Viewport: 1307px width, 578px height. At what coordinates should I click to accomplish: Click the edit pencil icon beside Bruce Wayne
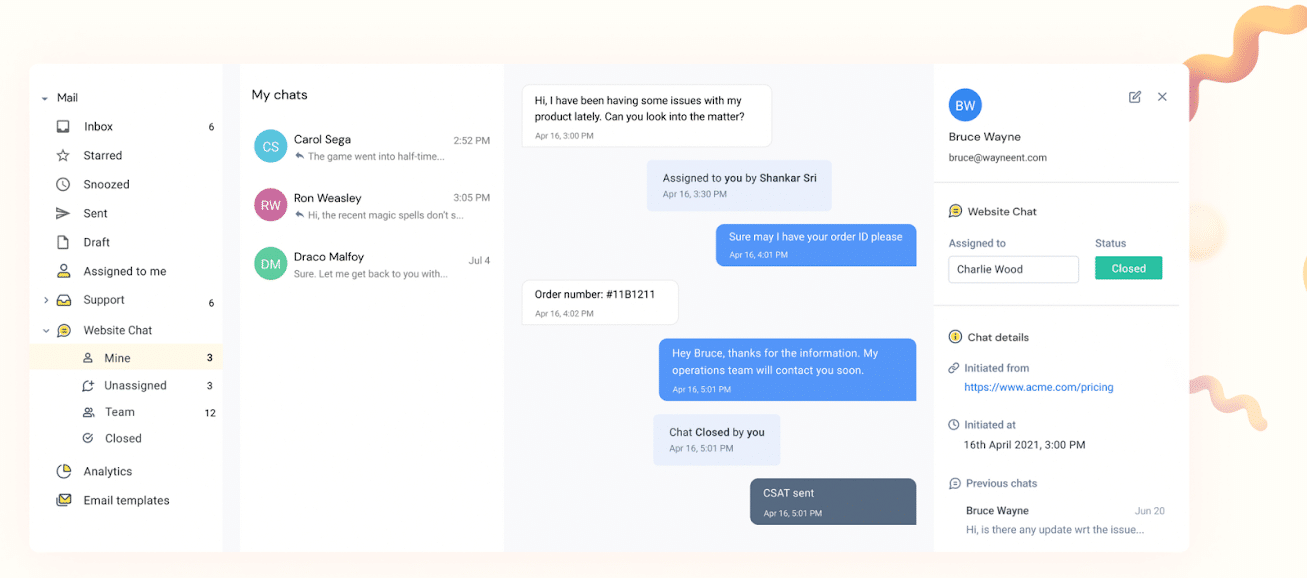point(1134,97)
